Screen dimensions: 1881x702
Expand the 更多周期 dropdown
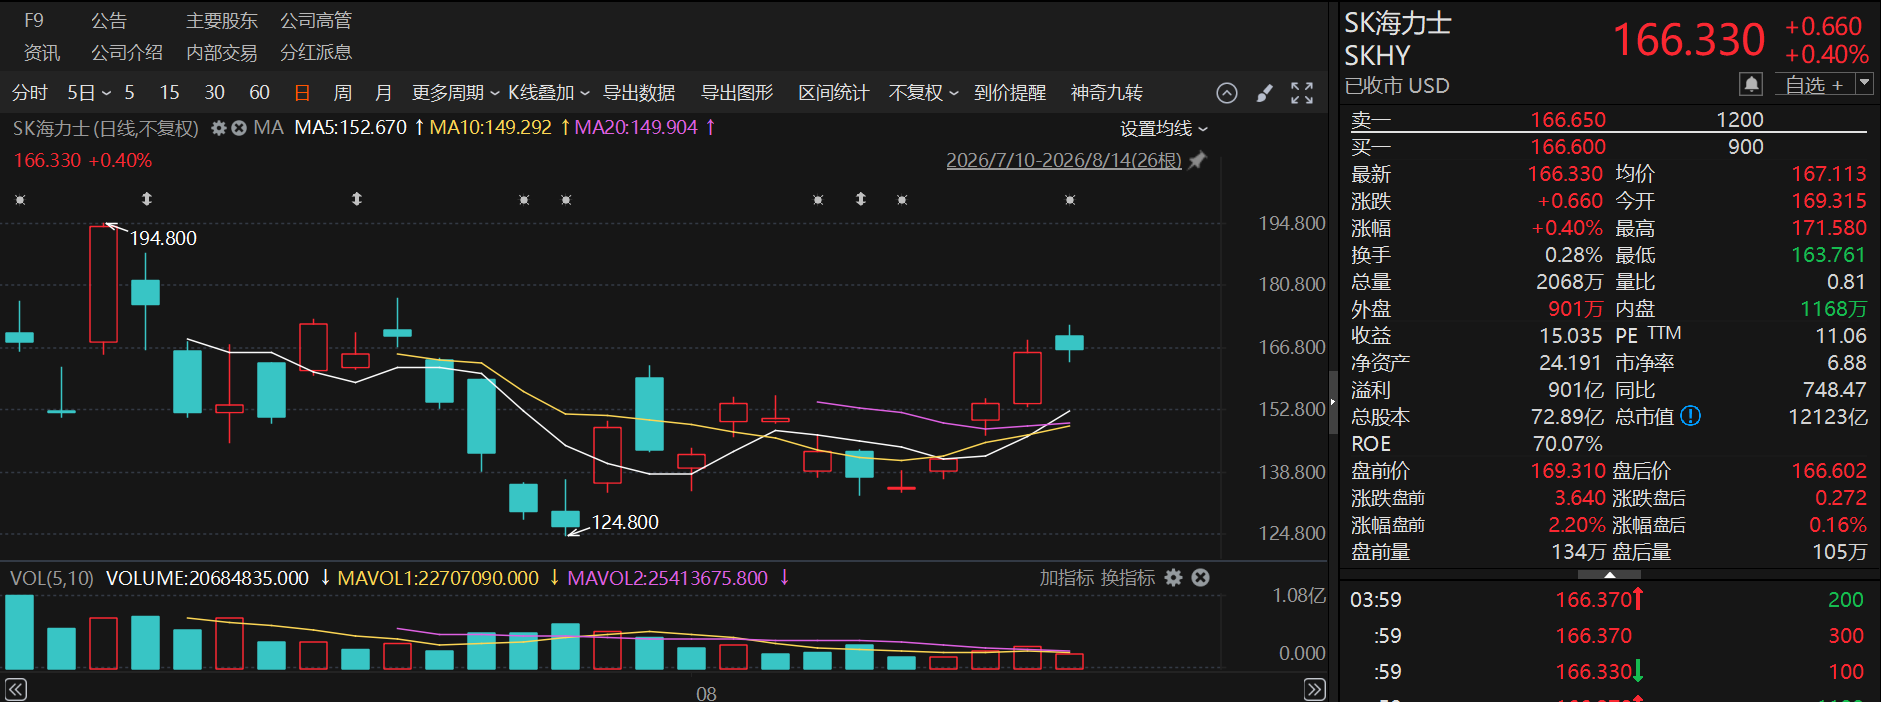pos(455,93)
